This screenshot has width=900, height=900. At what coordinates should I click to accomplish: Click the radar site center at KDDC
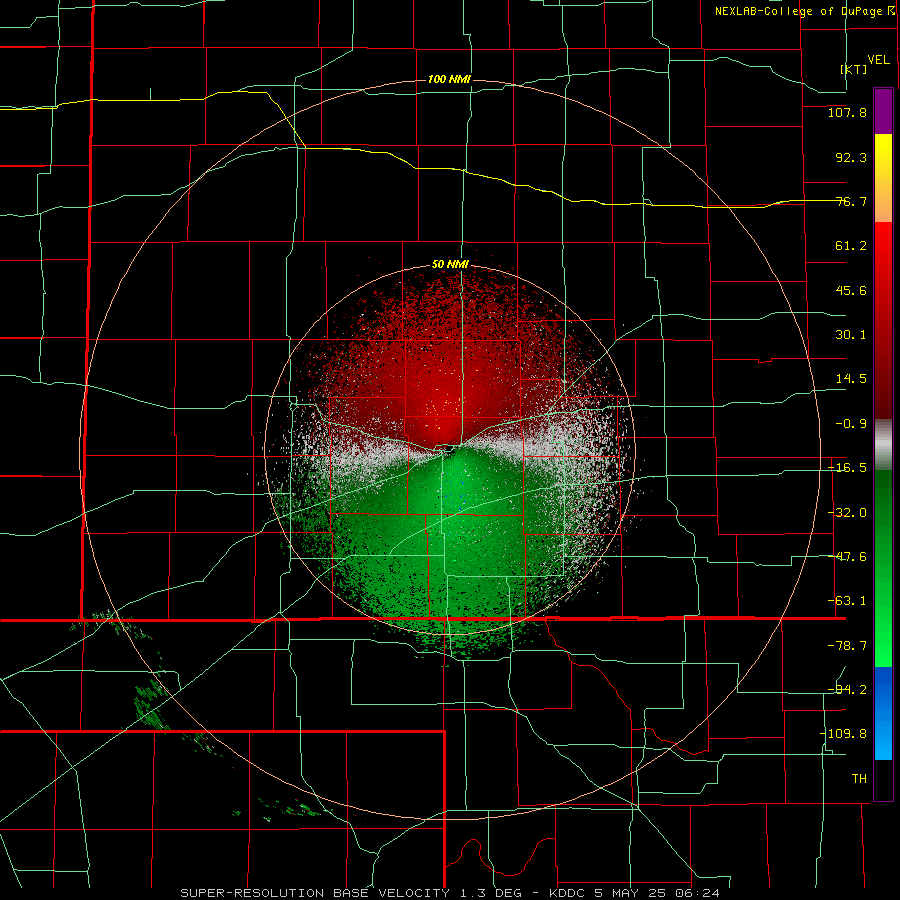tap(451, 449)
